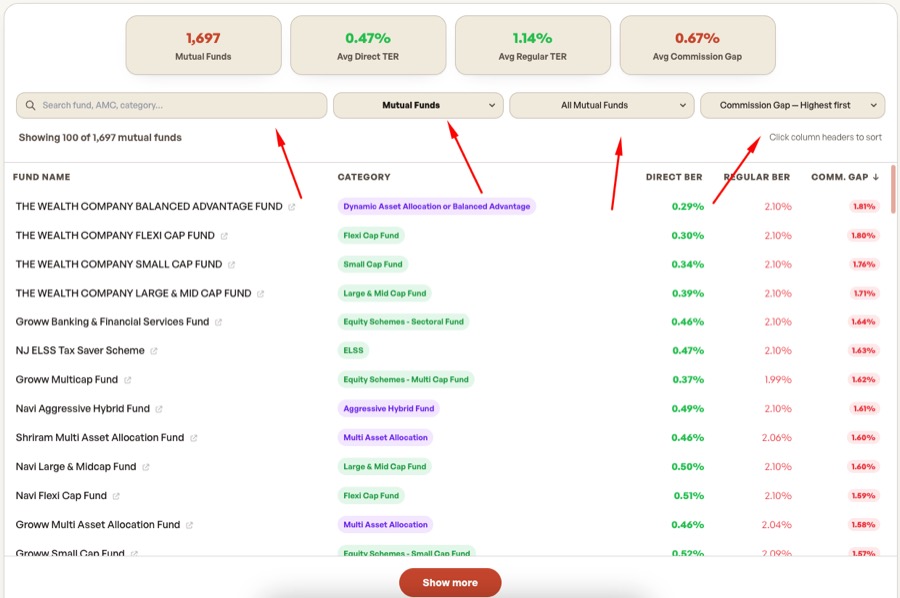
Task: Open THE WEALTH COMPANY BALANCED ADVANTAGE FUND
Action: pos(149,207)
